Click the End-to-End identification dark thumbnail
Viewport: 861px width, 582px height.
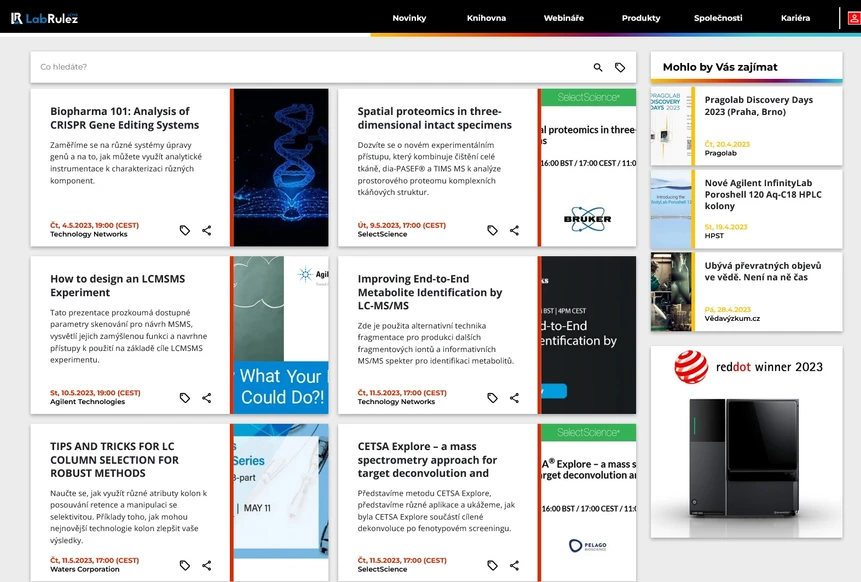tap(589, 335)
